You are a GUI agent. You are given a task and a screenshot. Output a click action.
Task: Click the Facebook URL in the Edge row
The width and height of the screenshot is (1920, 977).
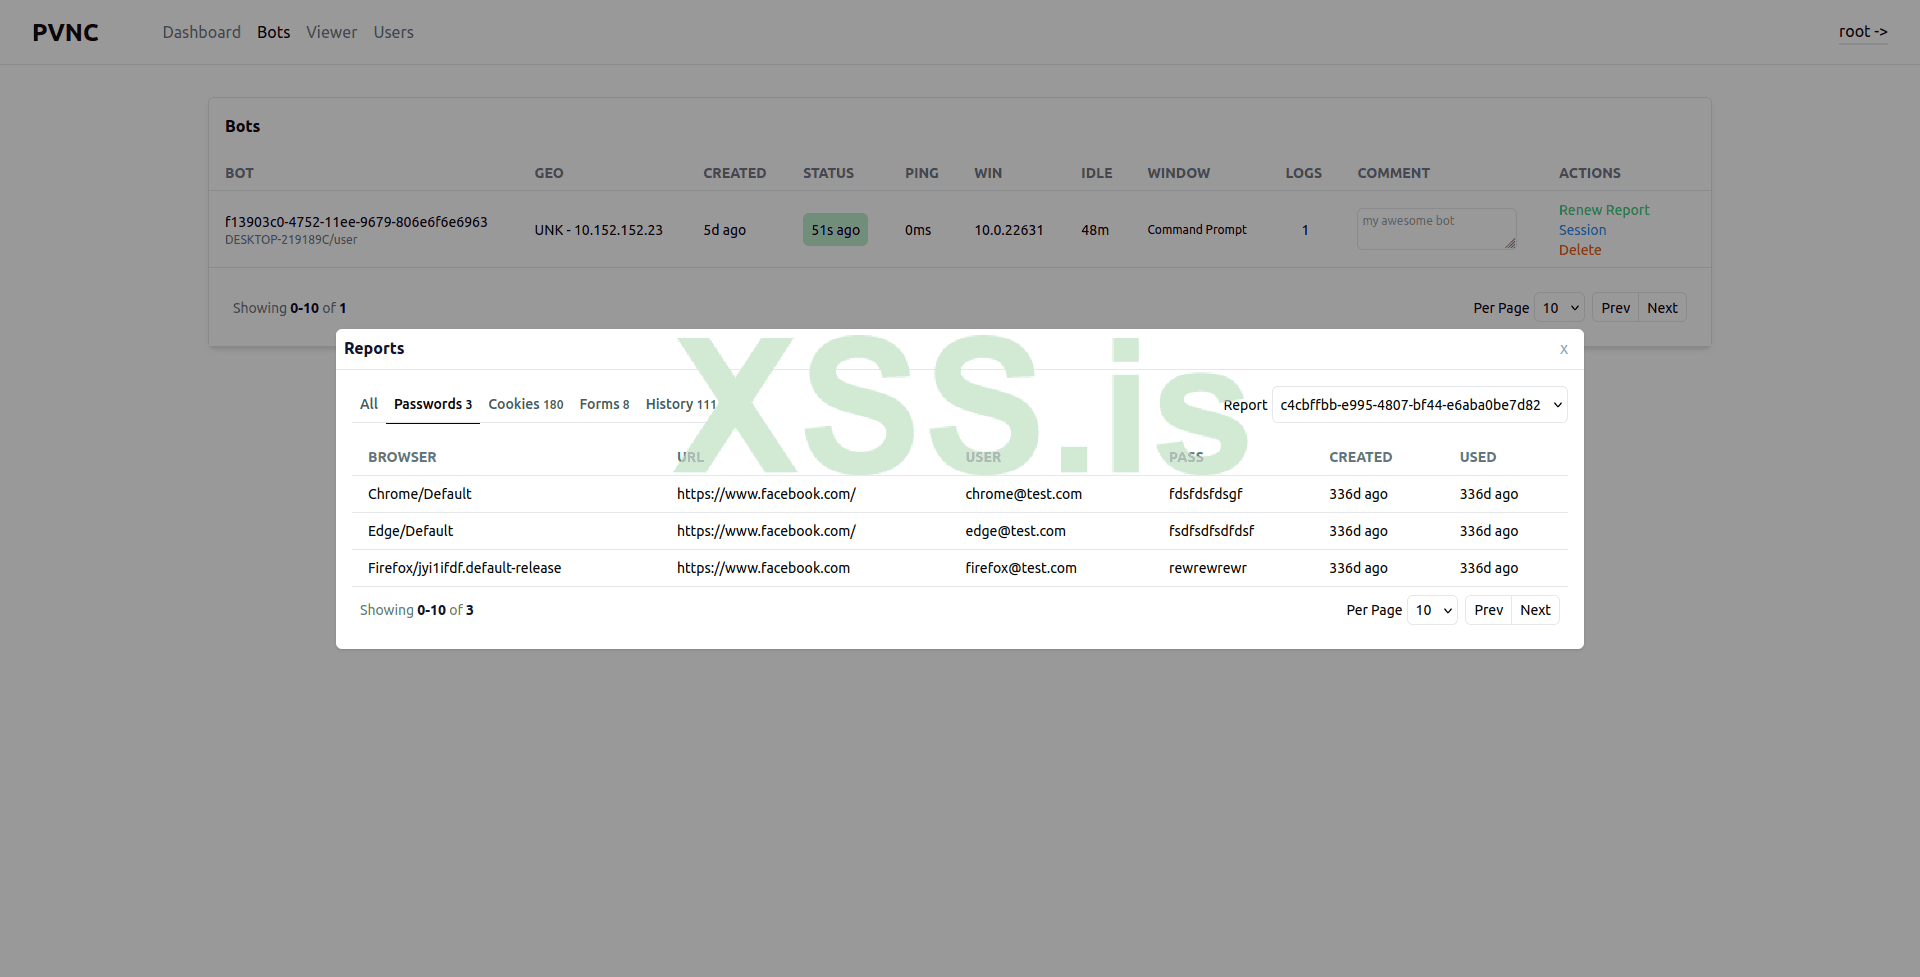click(x=766, y=531)
